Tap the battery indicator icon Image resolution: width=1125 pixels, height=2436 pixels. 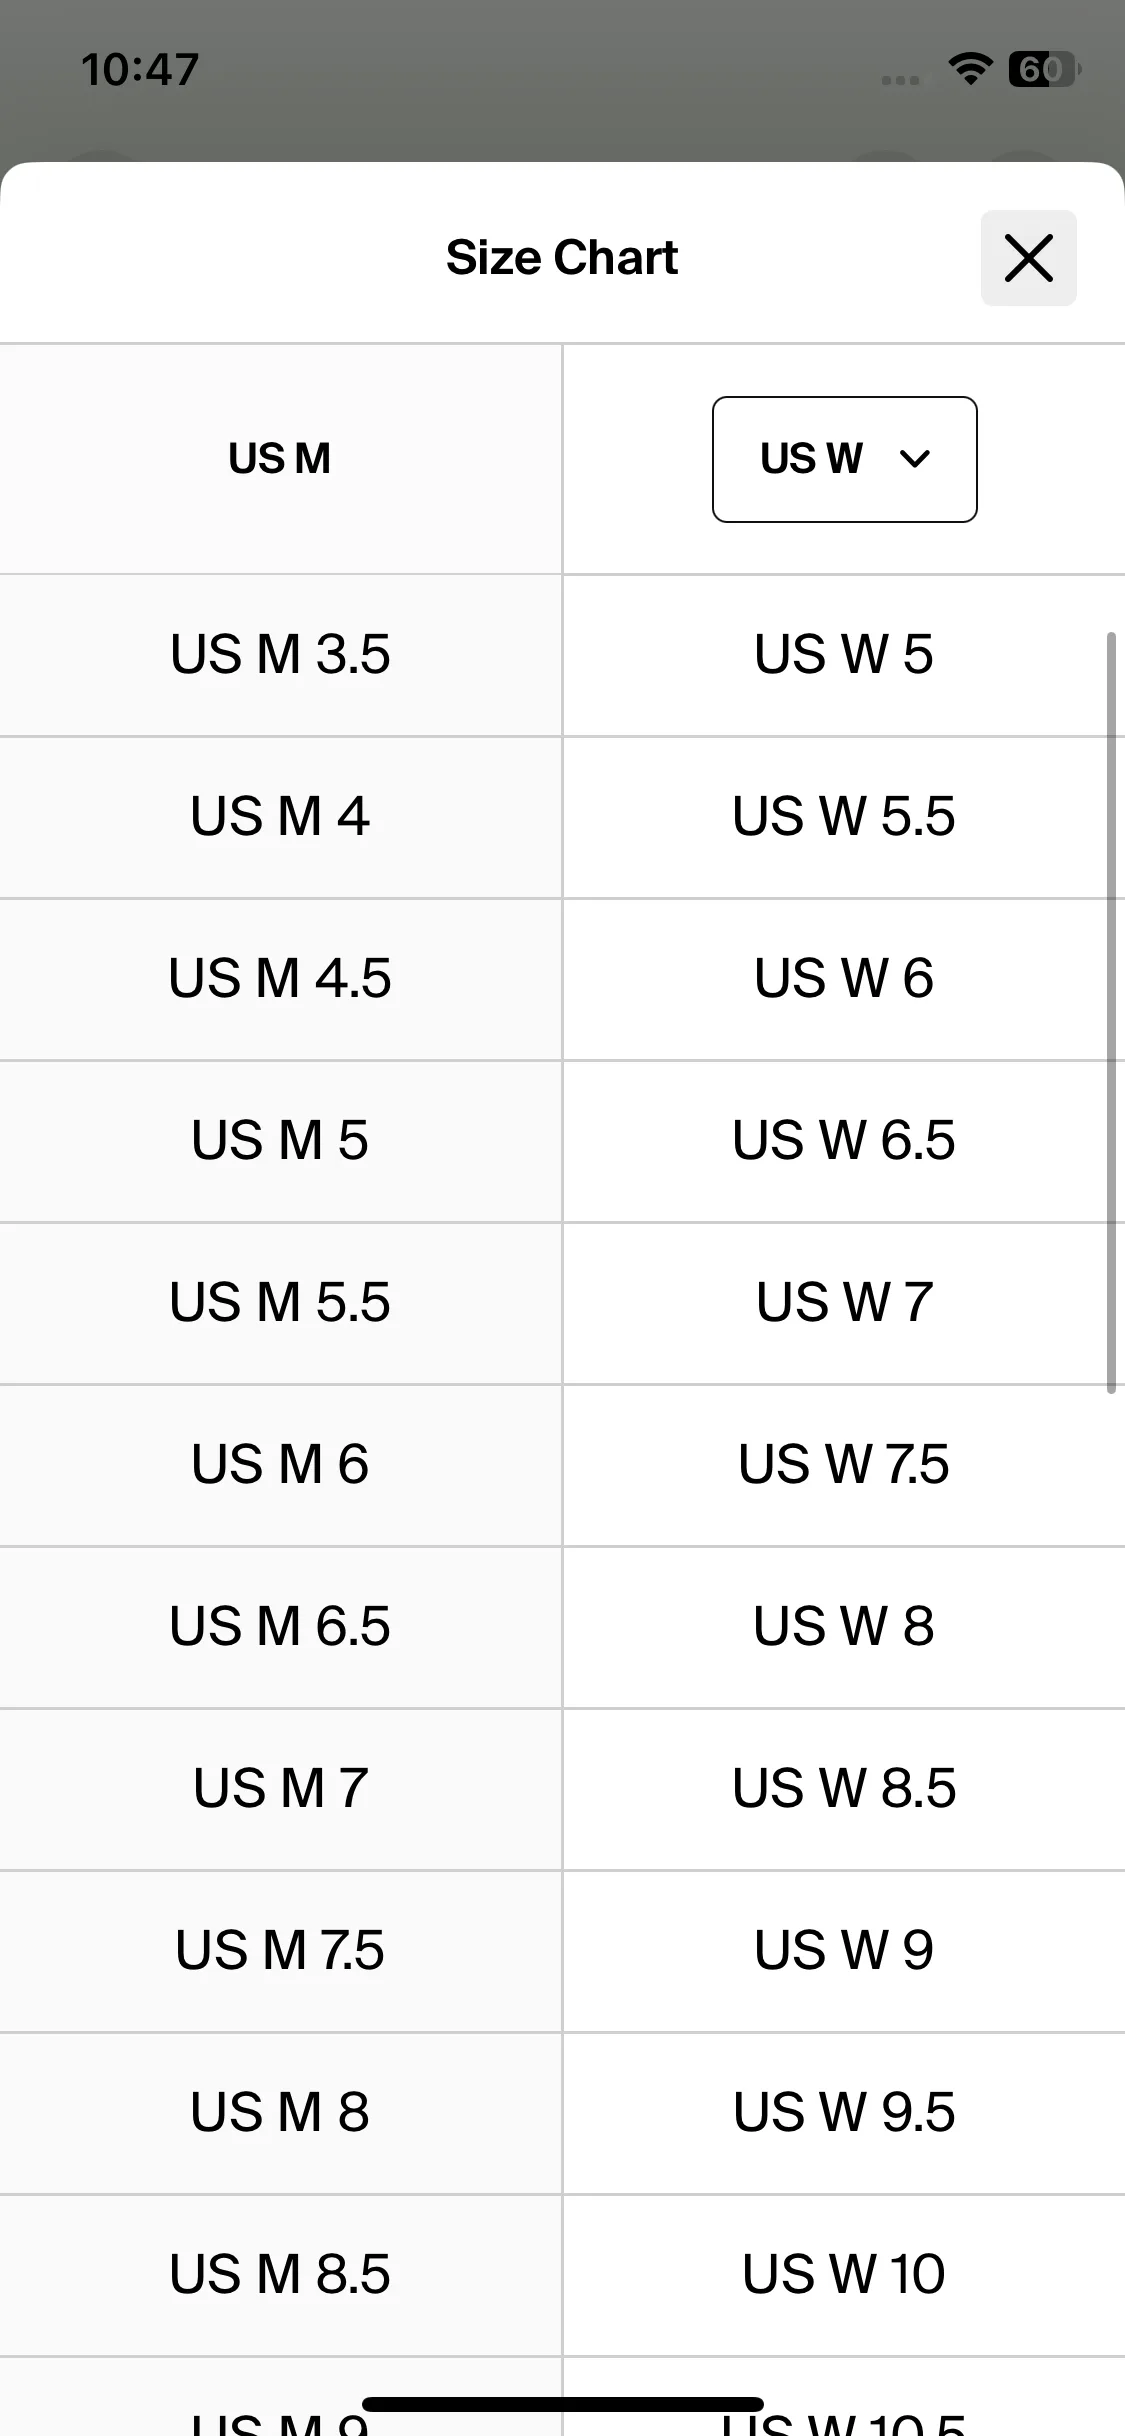[x=1044, y=69]
